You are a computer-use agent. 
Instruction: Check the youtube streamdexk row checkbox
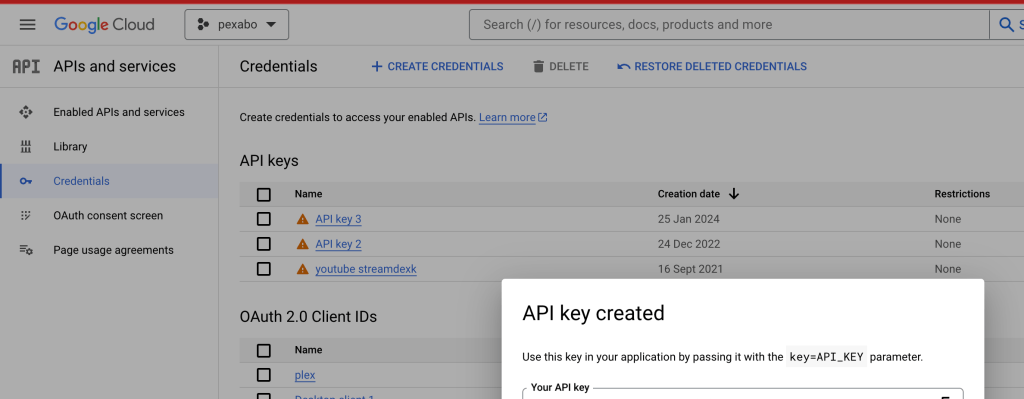tap(264, 269)
